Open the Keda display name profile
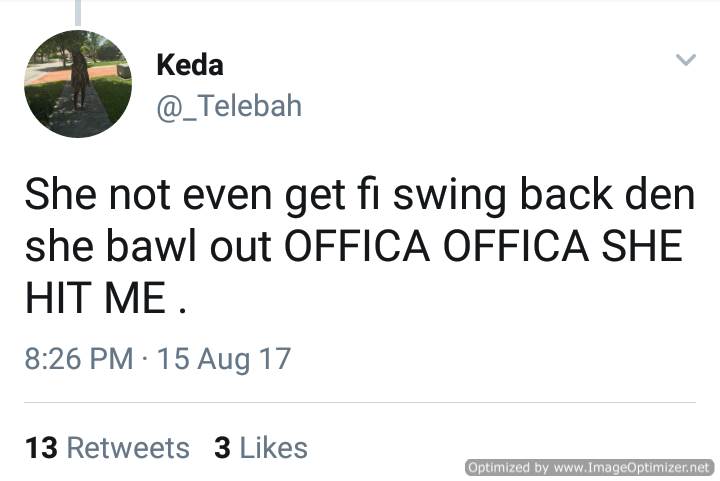720x481 pixels. click(190, 65)
